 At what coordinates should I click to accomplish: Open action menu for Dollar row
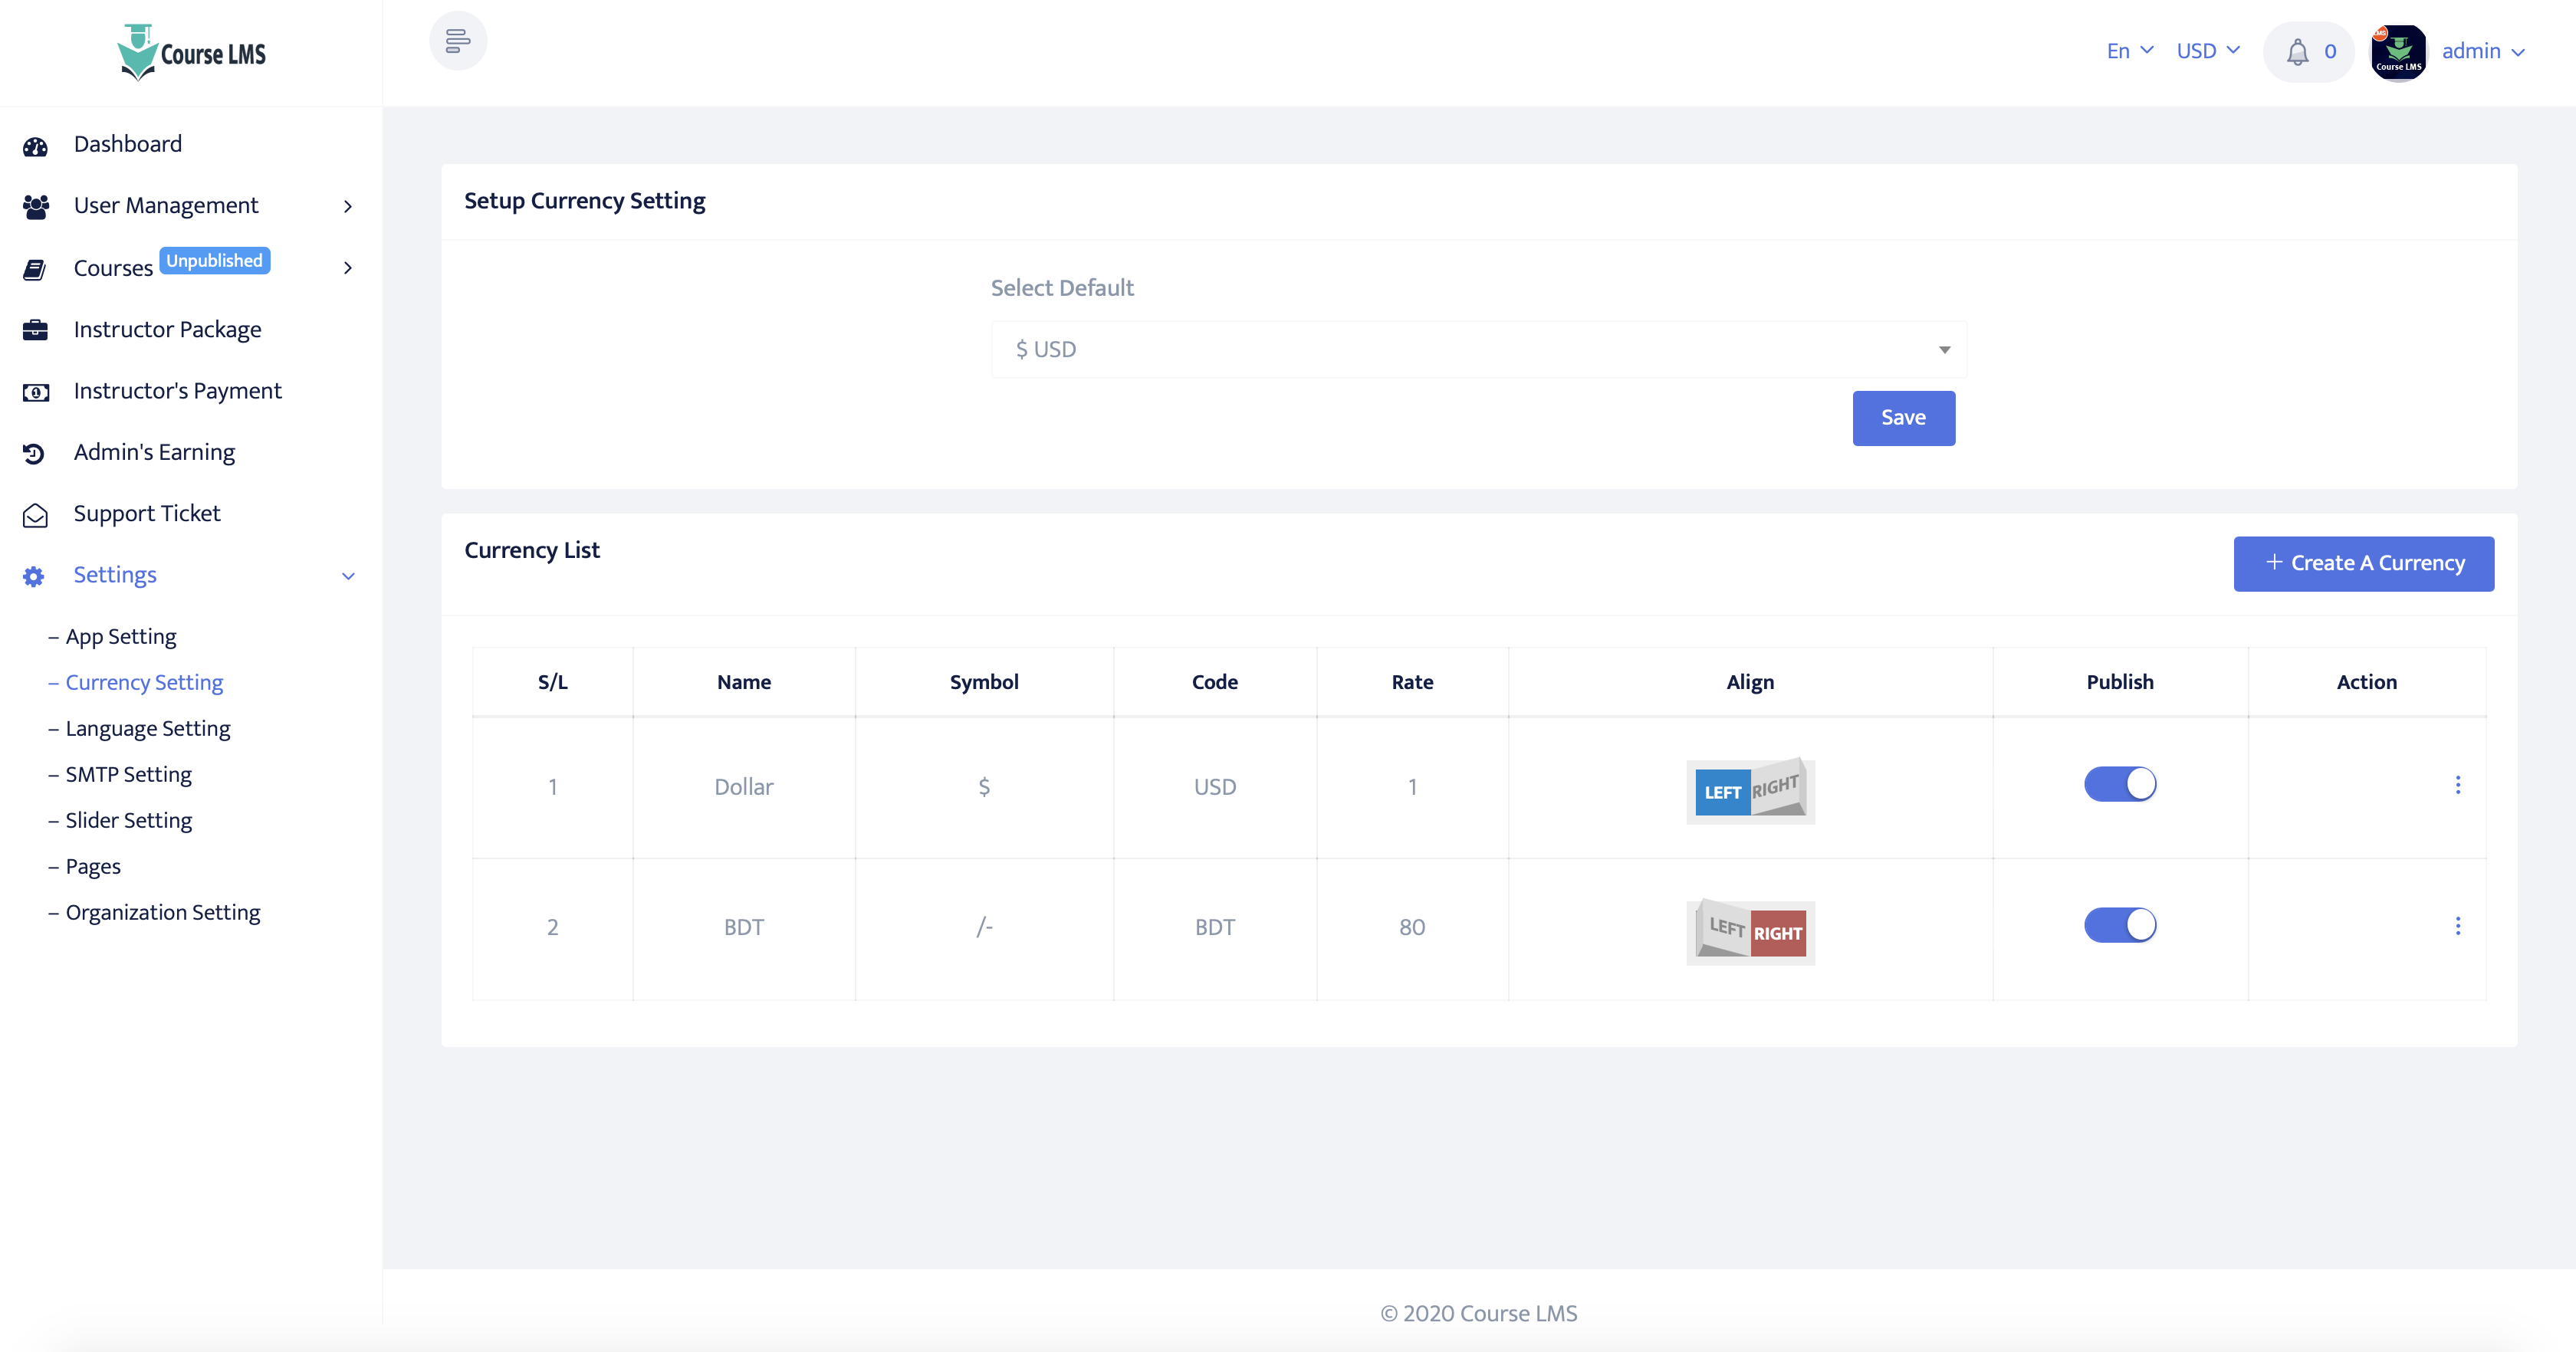[x=2457, y=785]
